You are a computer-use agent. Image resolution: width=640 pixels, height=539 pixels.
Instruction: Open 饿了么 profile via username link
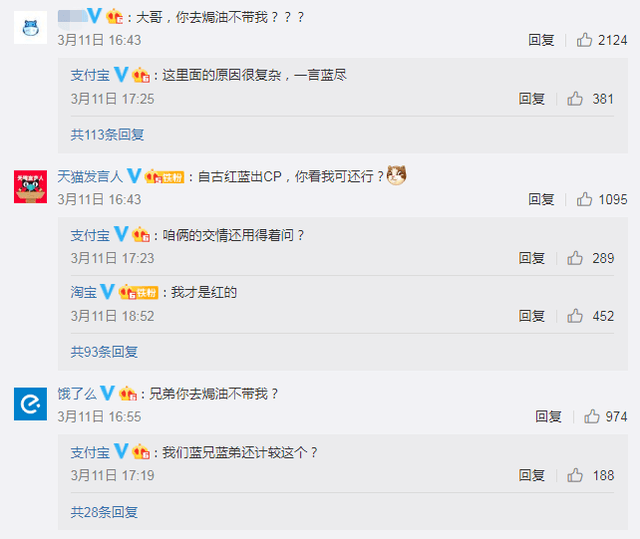77,393
